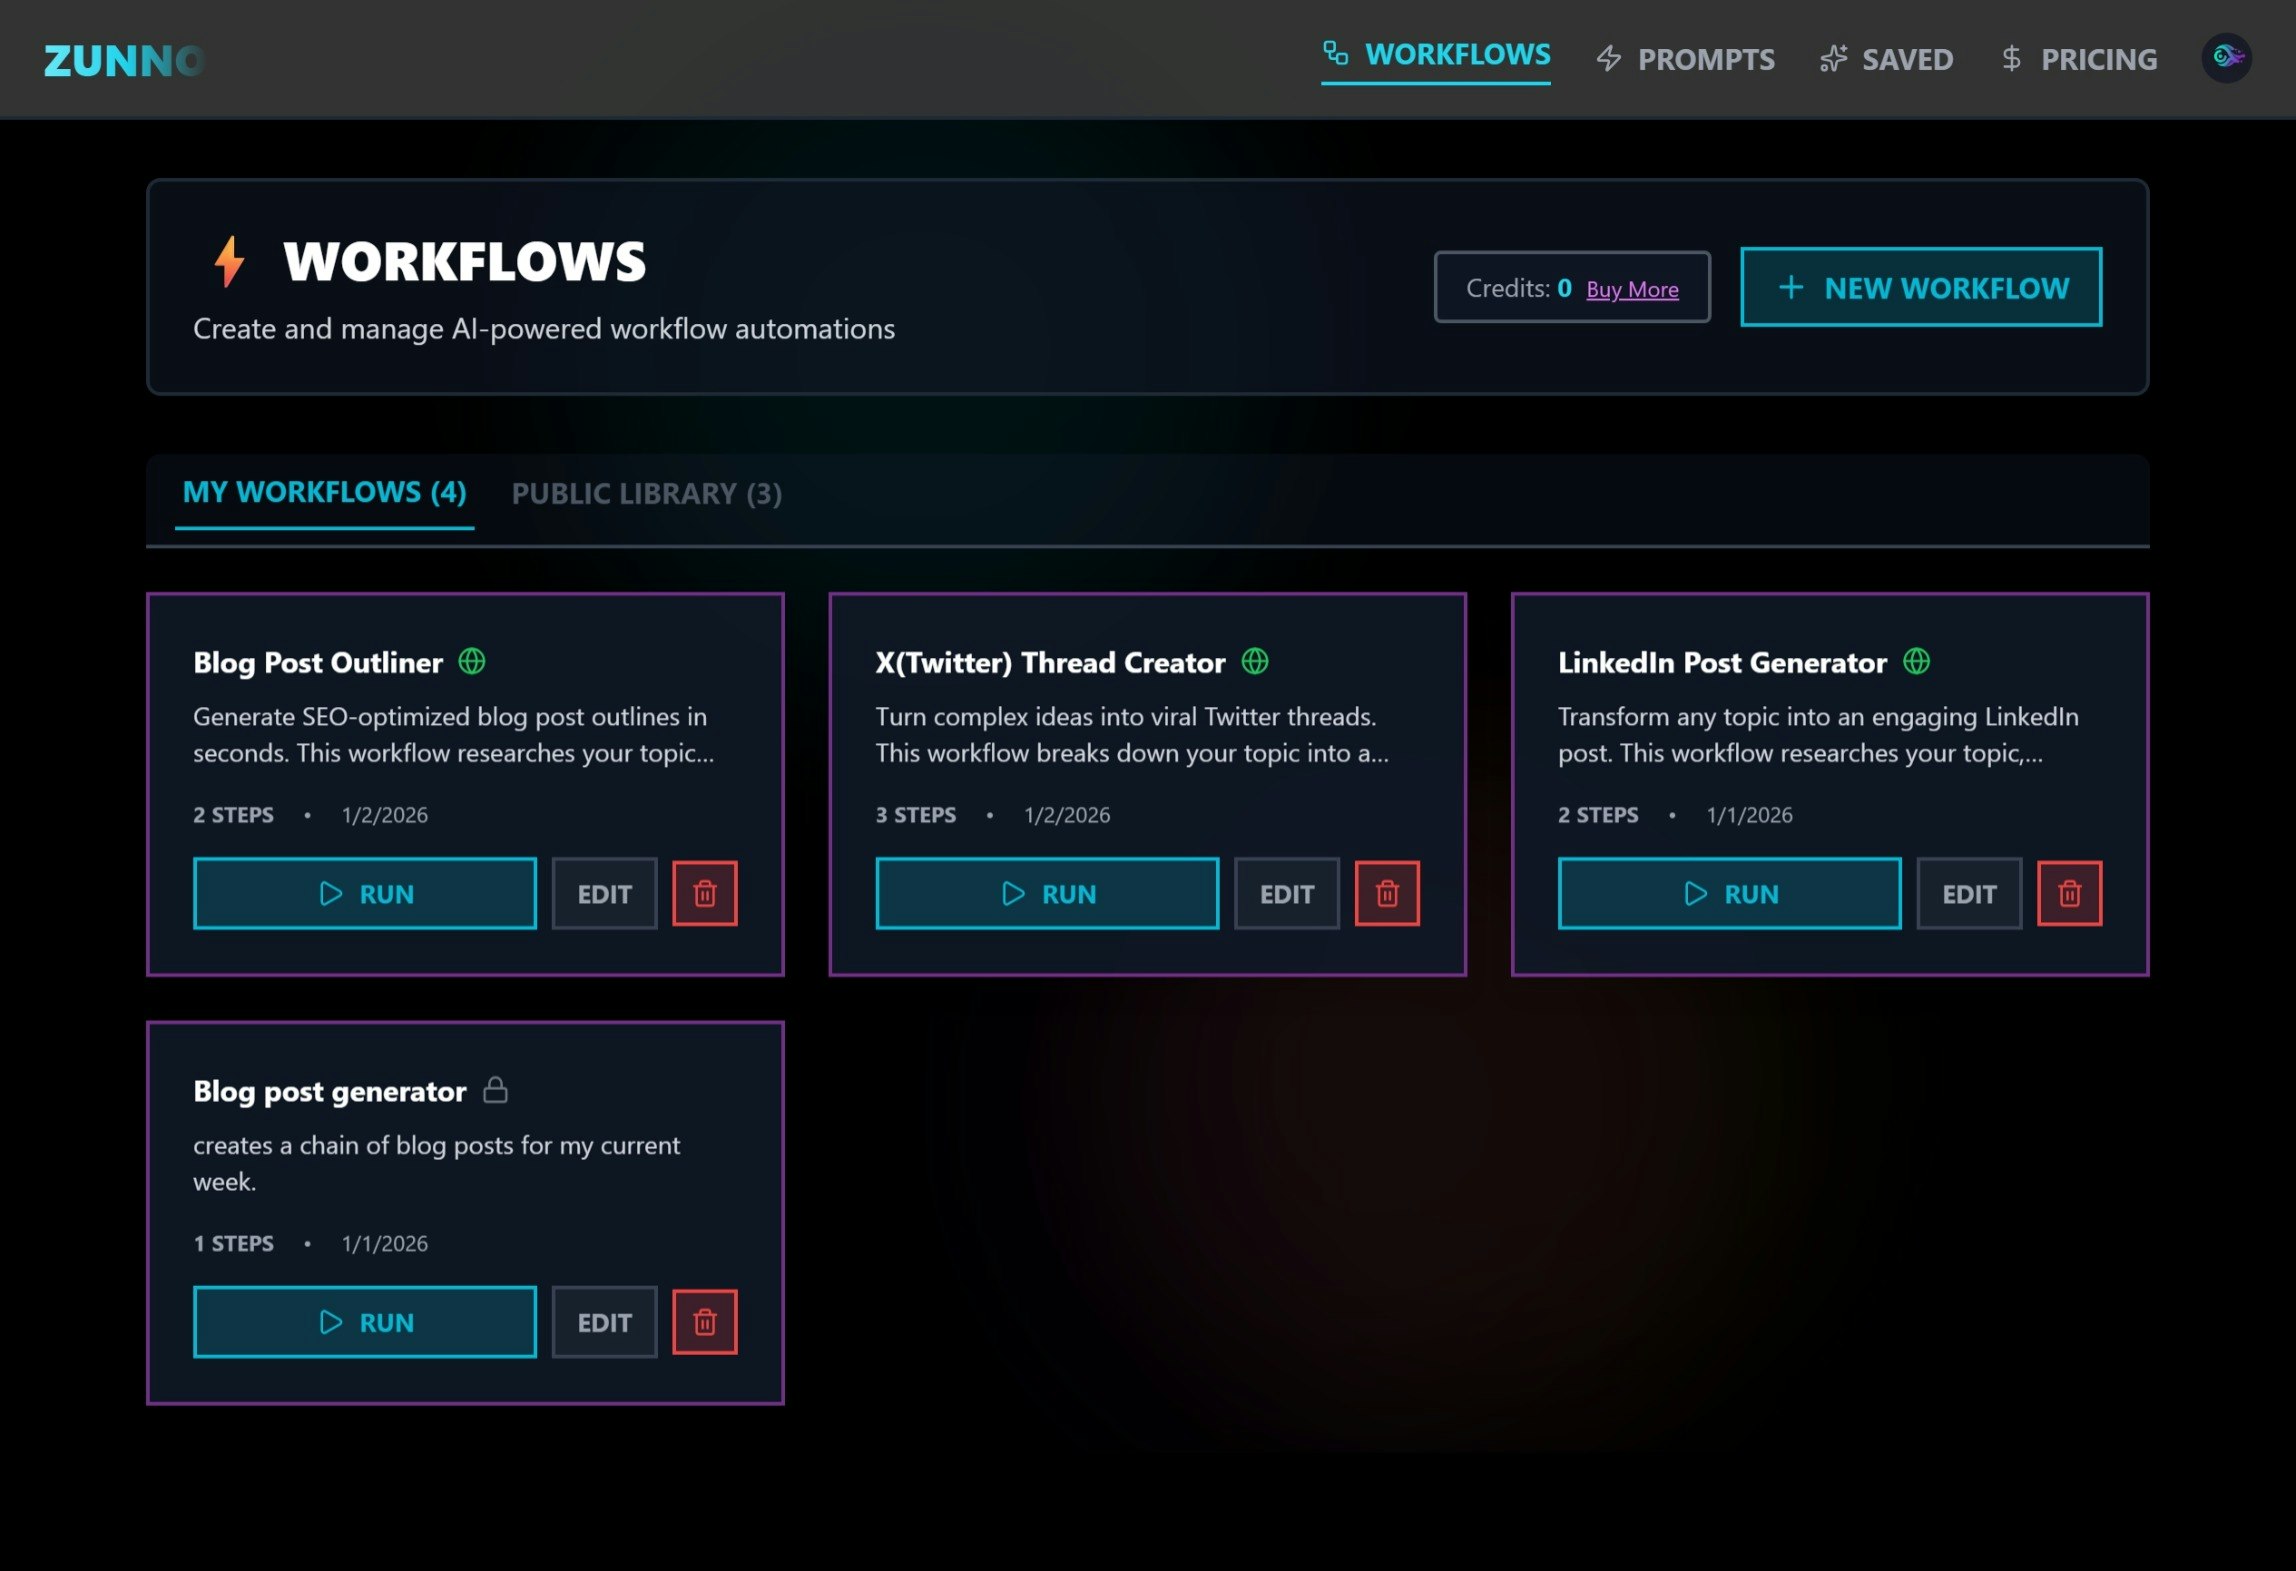Click trash icon on Blog post generator card
Screen dimensions: 2296x1571
[704, 1322]
